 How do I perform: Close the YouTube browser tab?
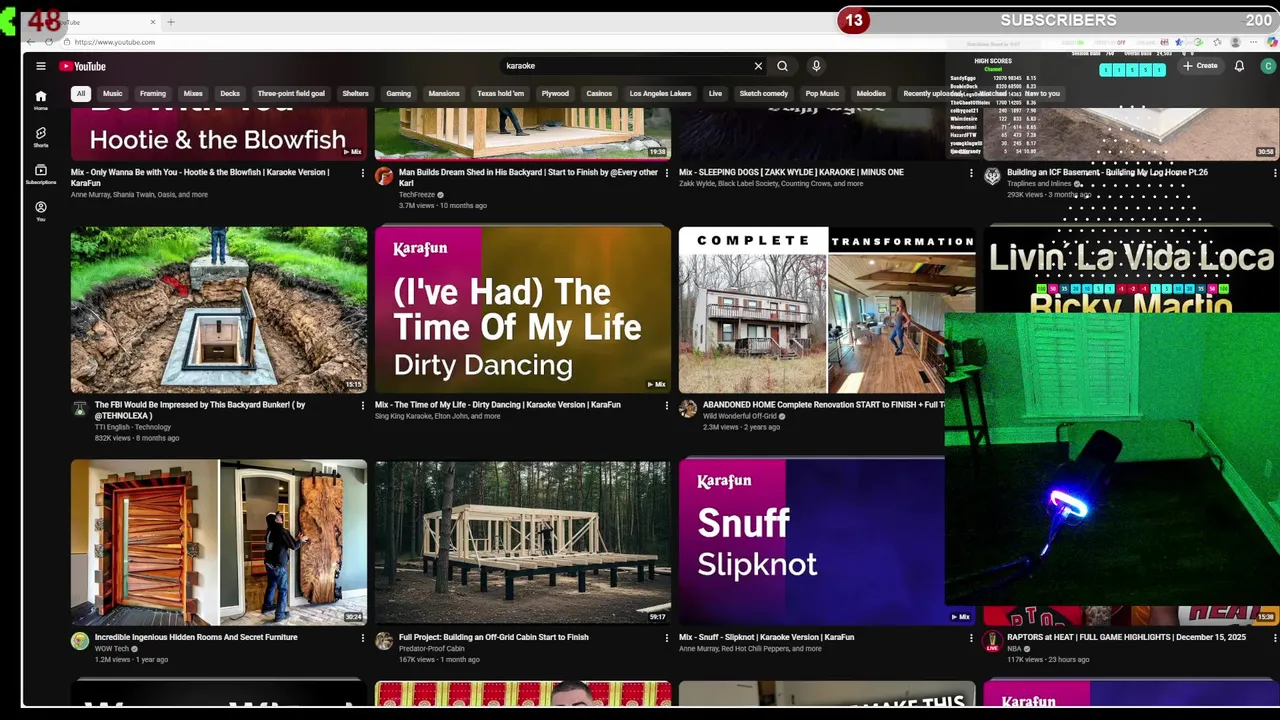click(153, 22)
